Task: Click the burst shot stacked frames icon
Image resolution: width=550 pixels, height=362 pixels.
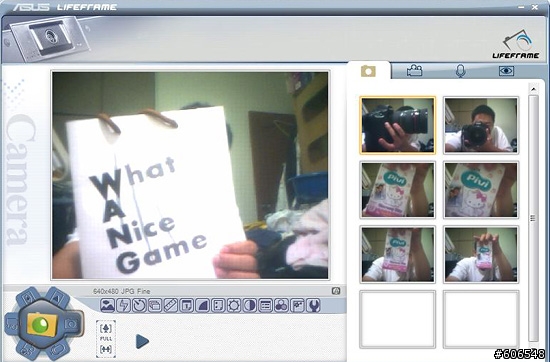Action: (x=155, y=306)
